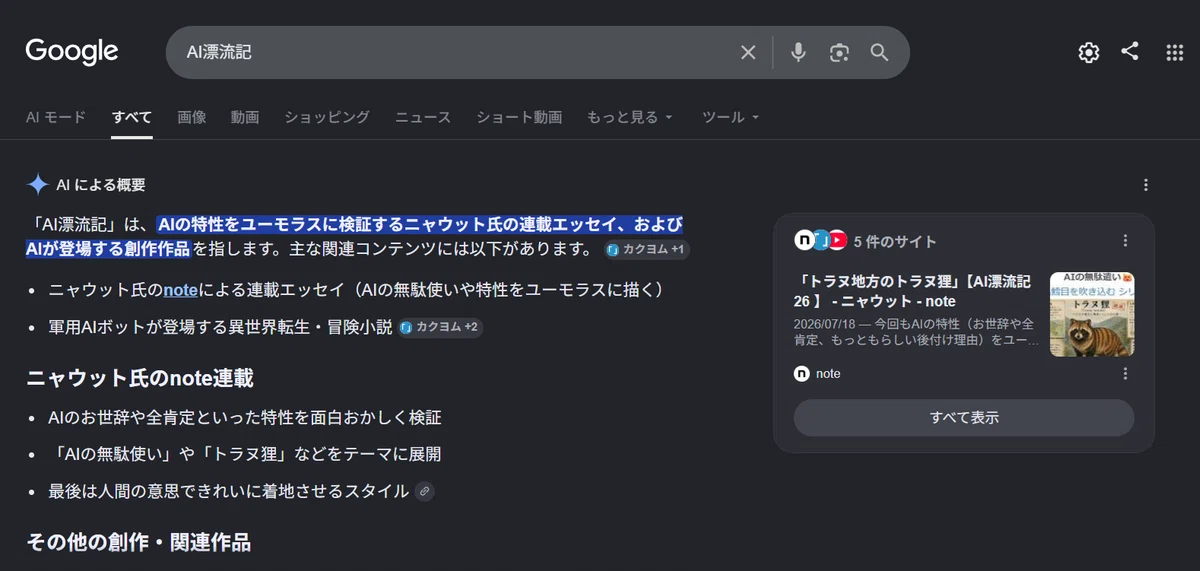
Task: Open the three-dot menu beside 5 件のサイト
Action: [1125, 240]
